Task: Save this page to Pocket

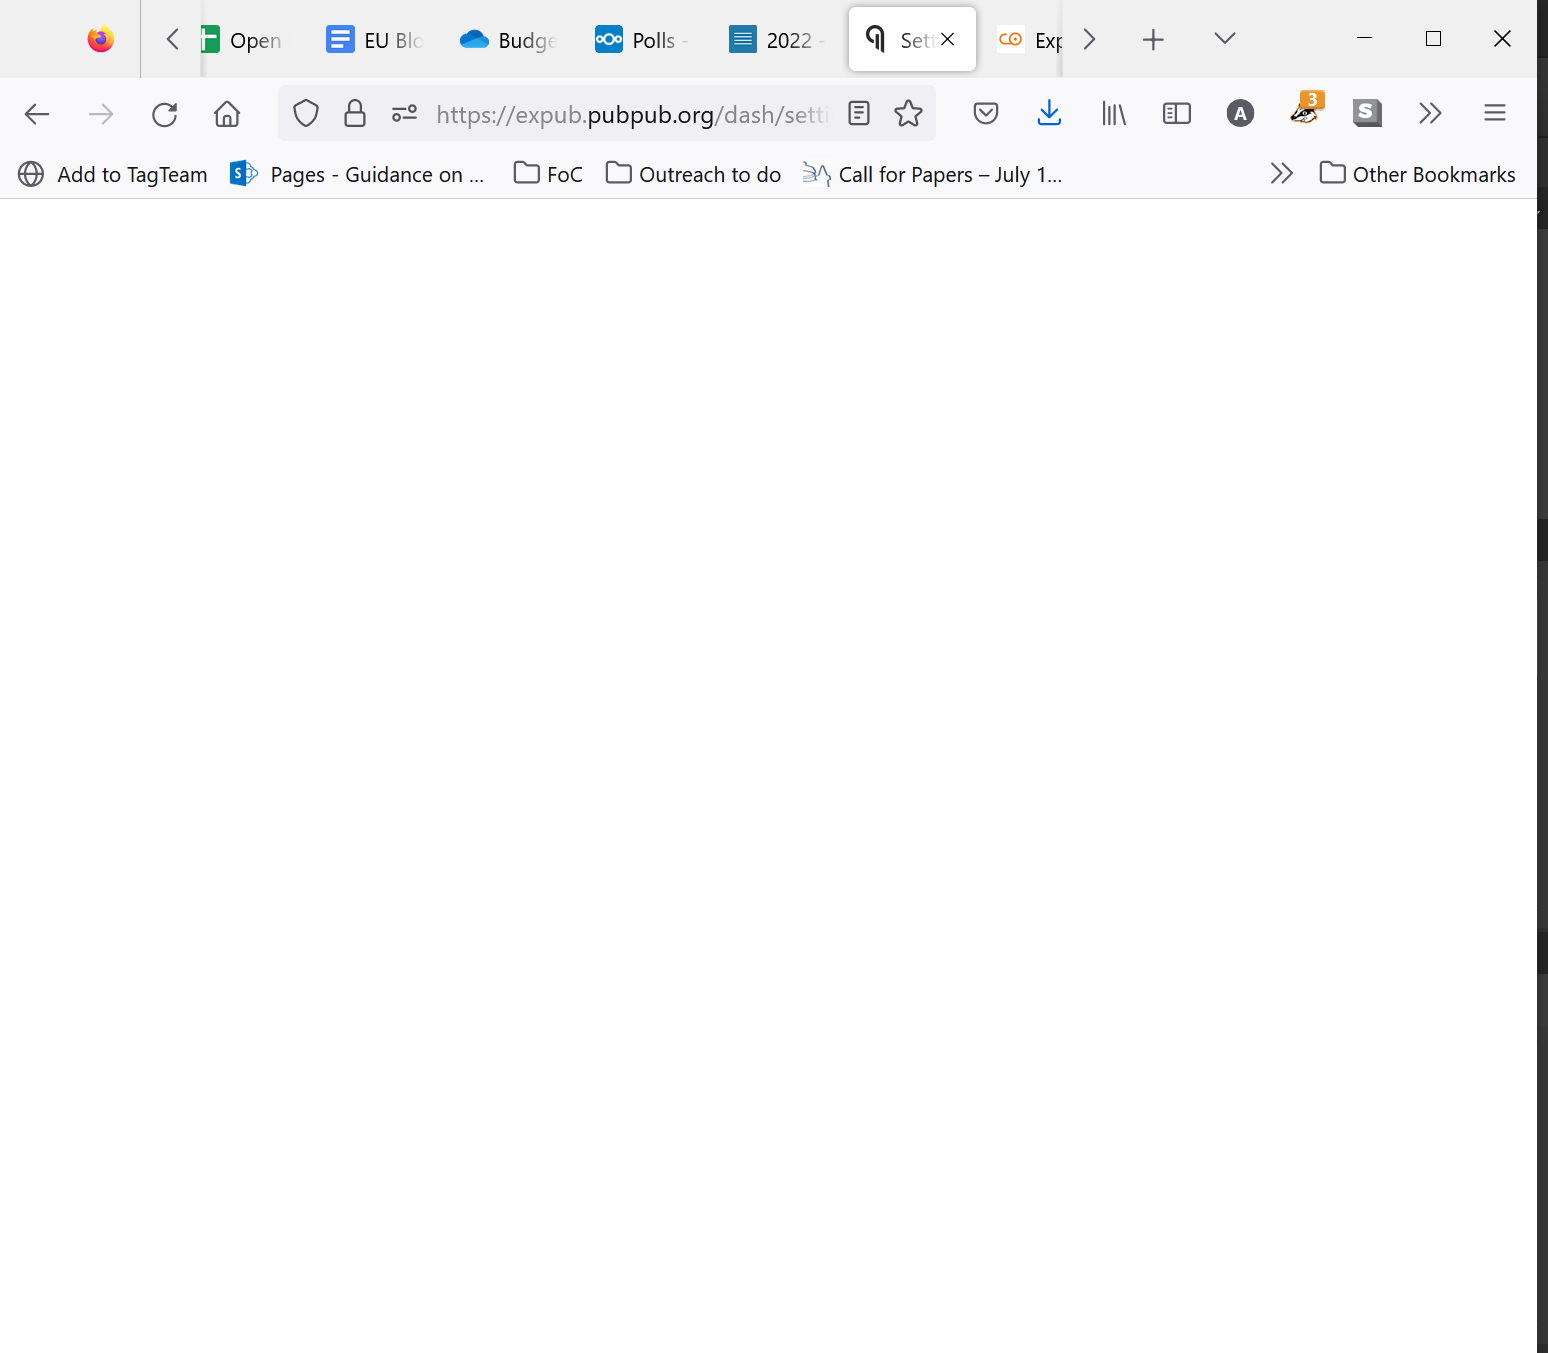Action: [x=985, y=113]
